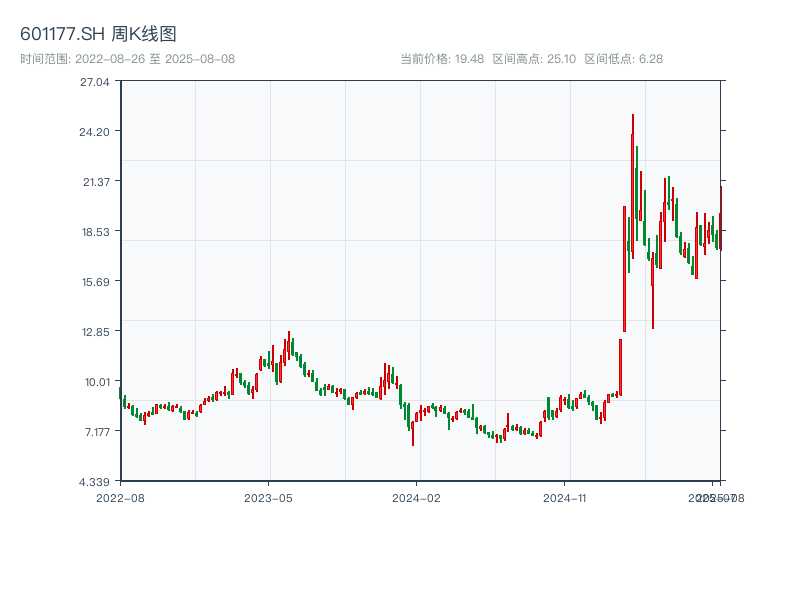The image size is (800, 600).
Task: Click the 601177.SH 周K线图 chart title
Action: pos(98,34)
